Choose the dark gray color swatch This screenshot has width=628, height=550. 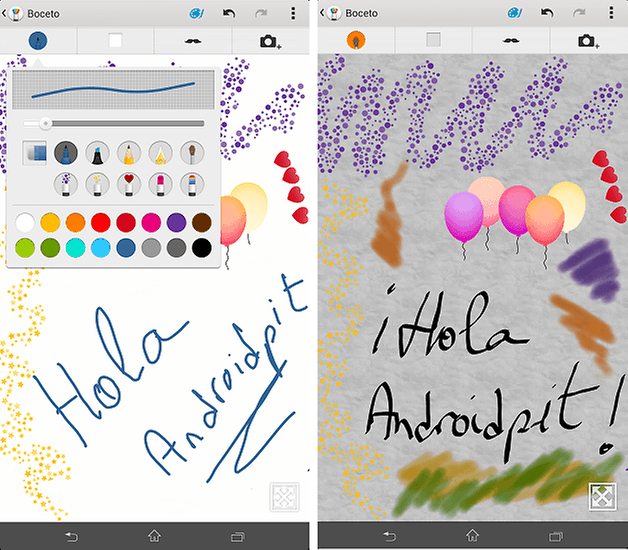click(176, 248)
